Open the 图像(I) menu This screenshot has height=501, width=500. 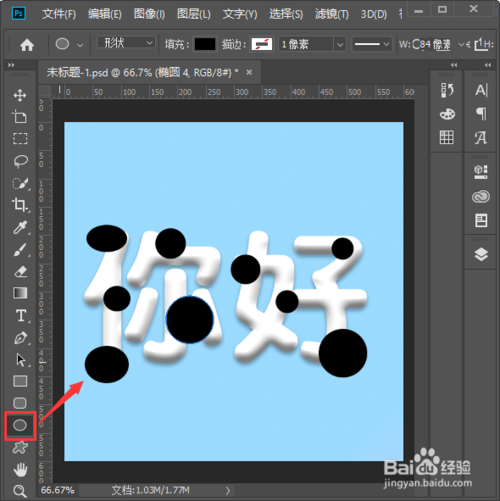point(149,14)
